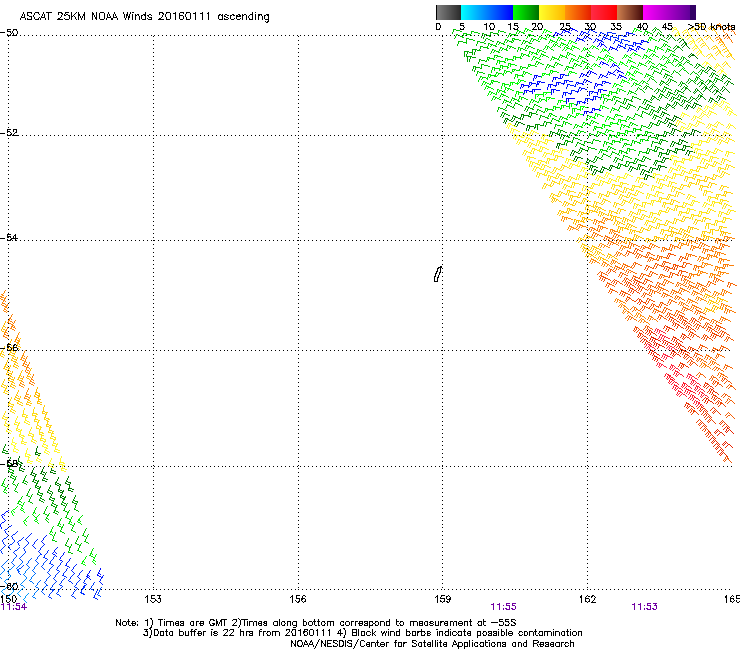Click the latitude label -54
Image resolution: width=740 pixels, height=650 pixels.
(x=9, y=237)
